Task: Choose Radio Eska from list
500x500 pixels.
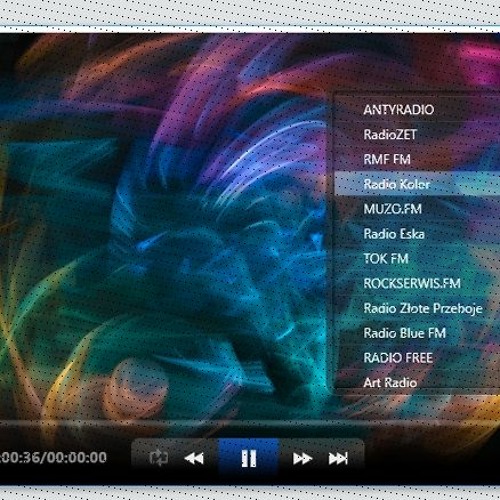Action: point(417,234)
